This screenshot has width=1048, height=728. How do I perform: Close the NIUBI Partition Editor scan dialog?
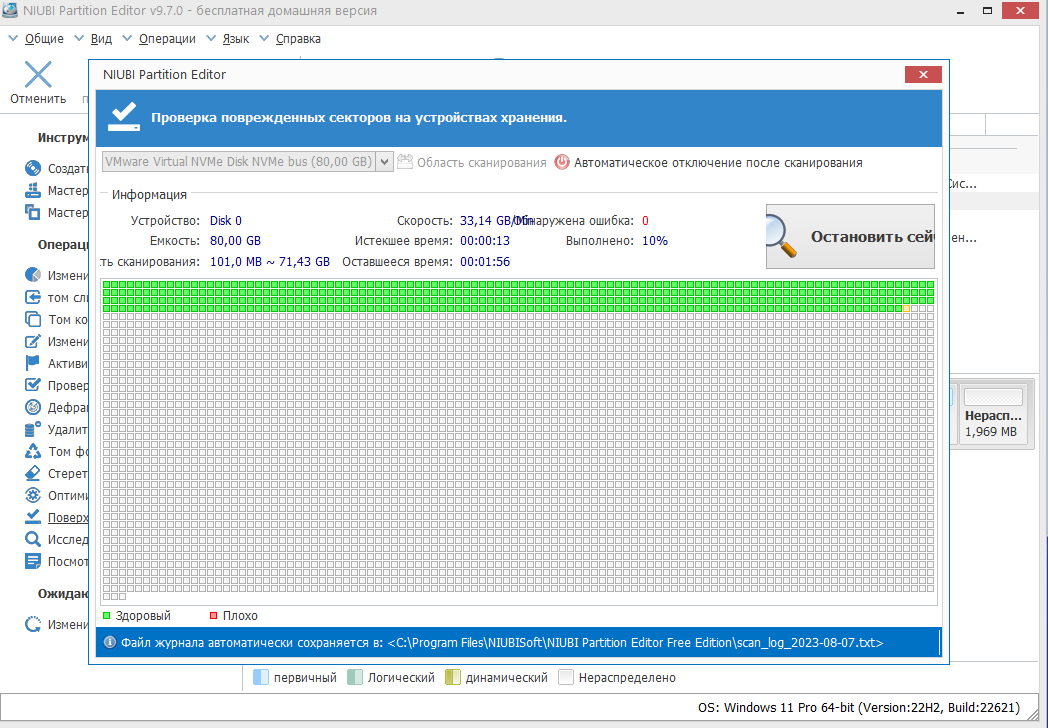pos(923,74)
